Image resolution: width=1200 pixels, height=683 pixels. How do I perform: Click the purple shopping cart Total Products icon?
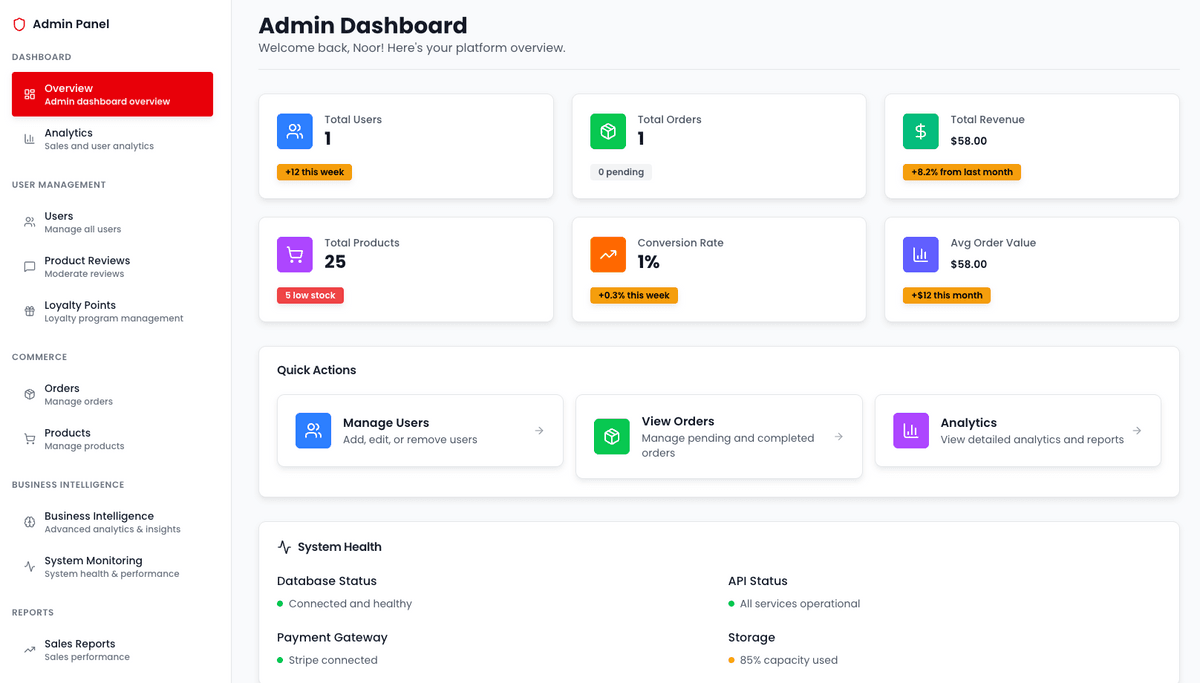(295, 254)
